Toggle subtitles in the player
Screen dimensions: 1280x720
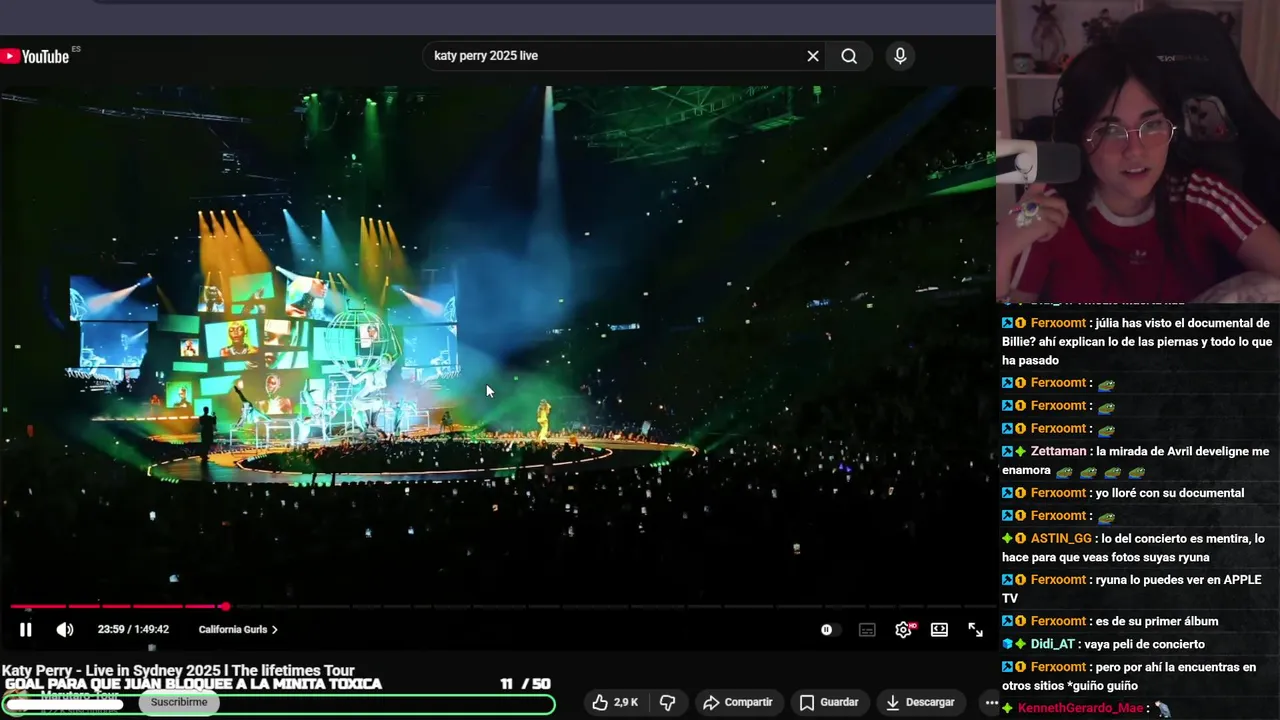[867, 630]
